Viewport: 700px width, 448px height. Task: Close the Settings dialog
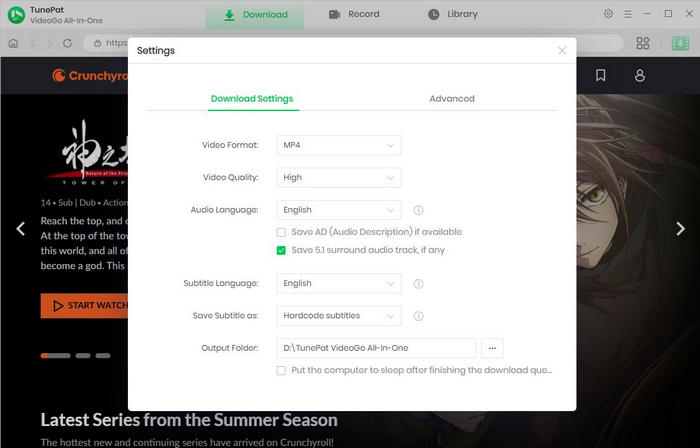tap(562, 51)
